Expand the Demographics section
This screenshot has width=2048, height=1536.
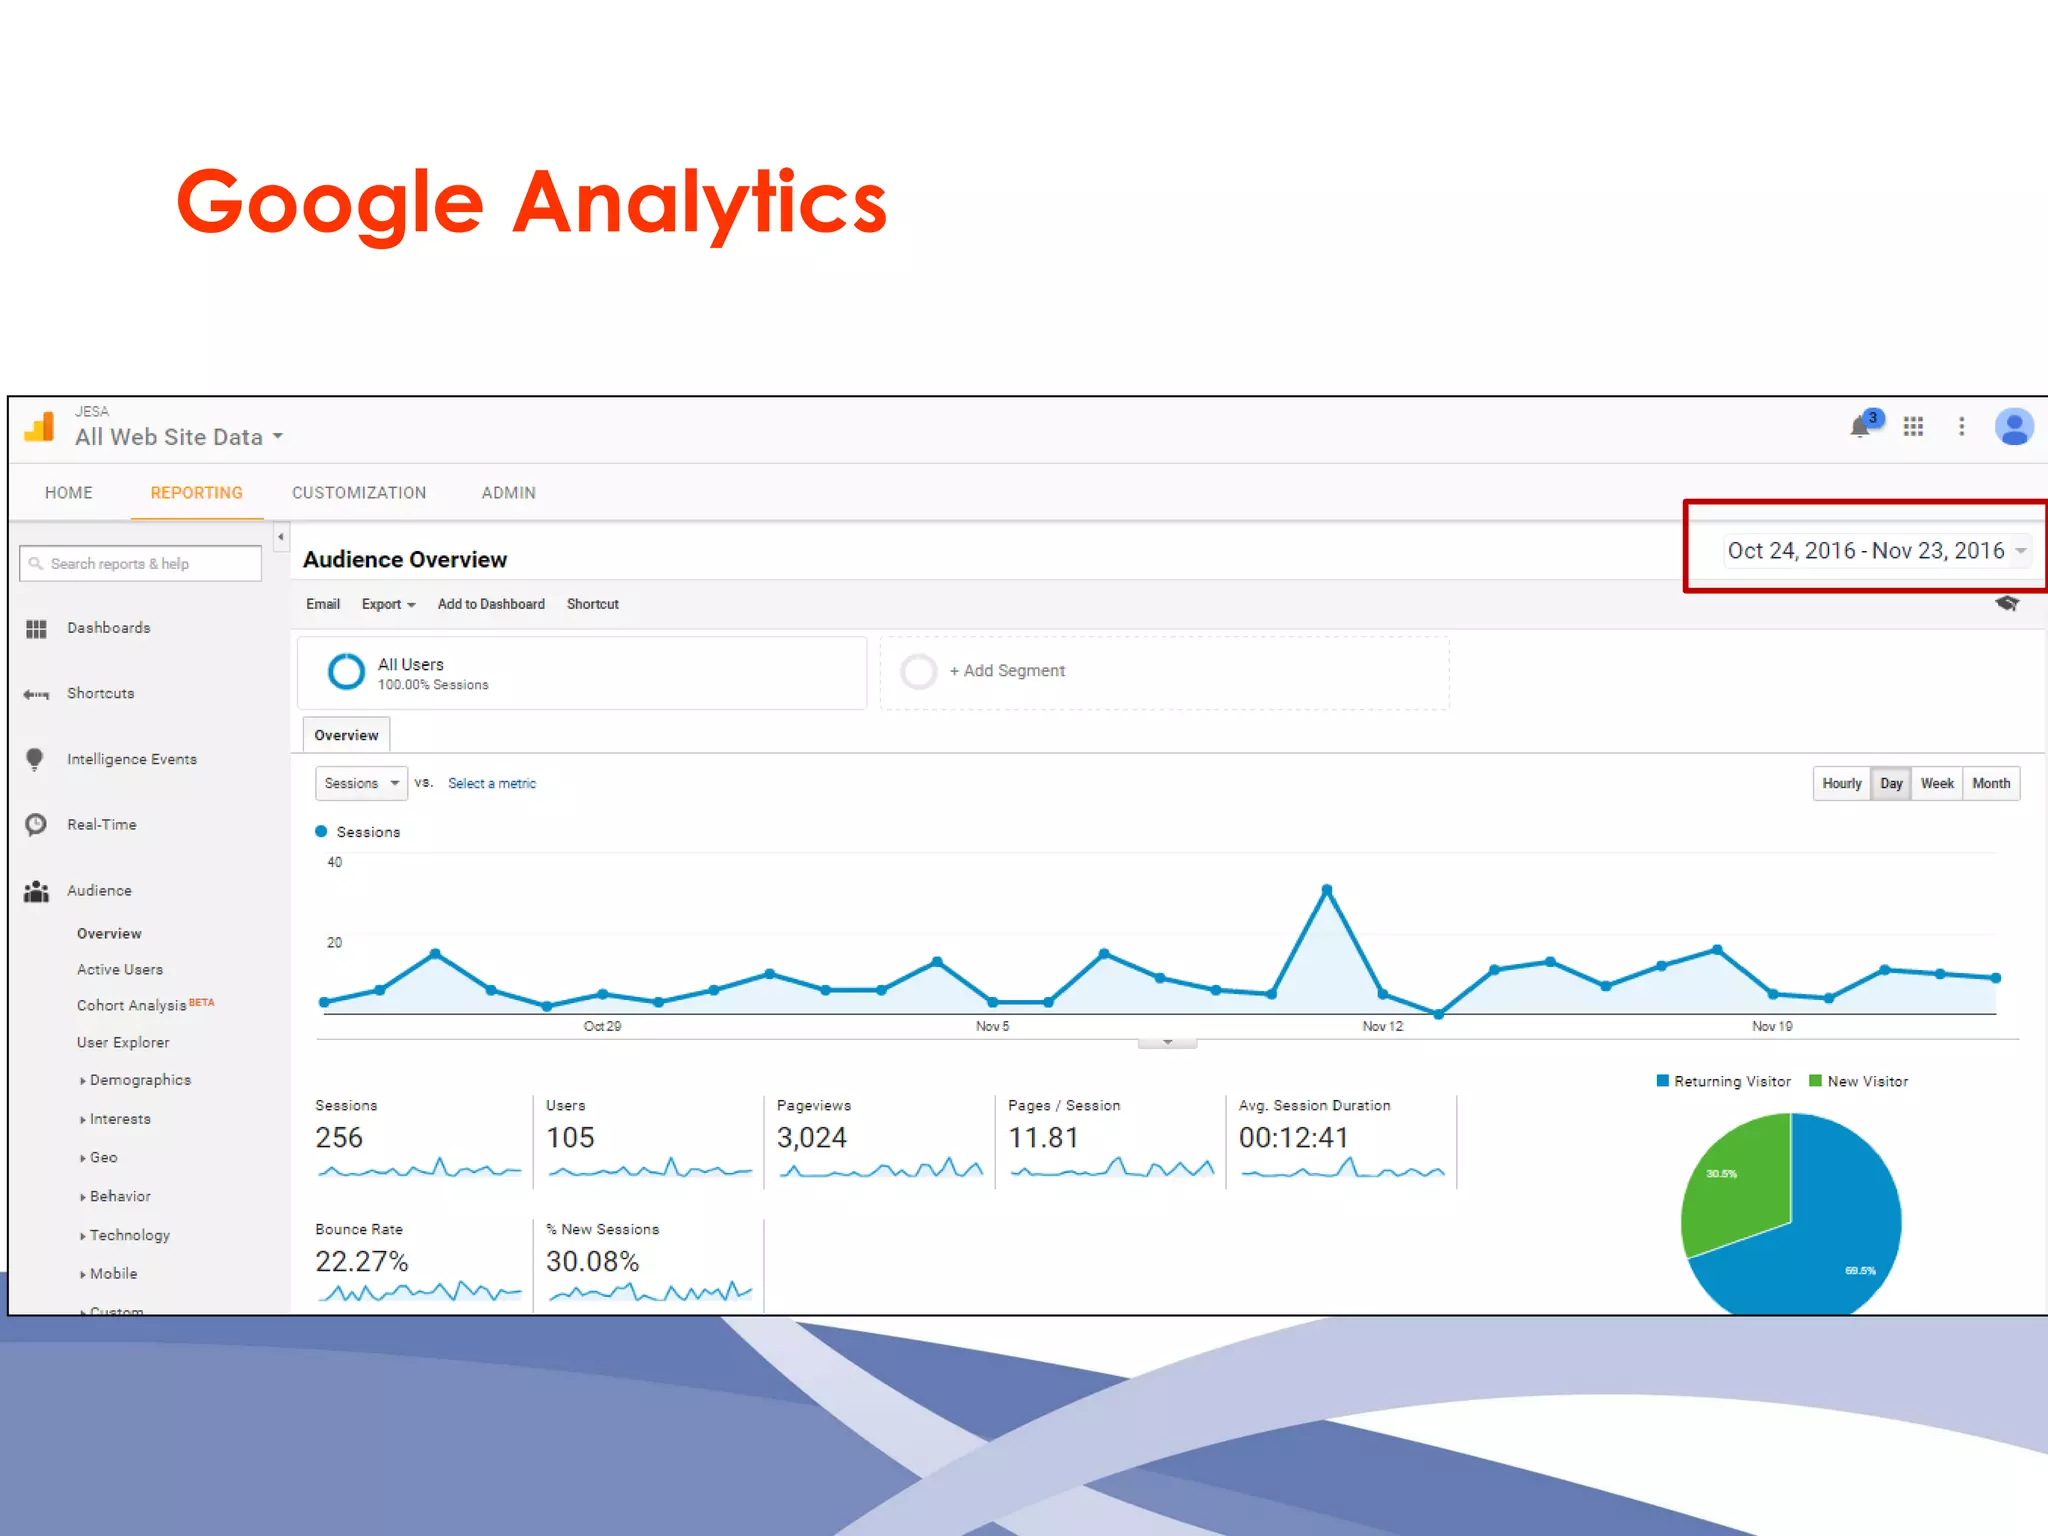[x=135, y=1080]
